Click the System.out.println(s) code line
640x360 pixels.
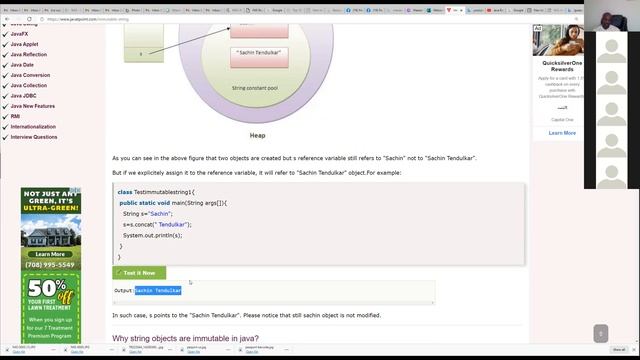[x=153, y=236]
